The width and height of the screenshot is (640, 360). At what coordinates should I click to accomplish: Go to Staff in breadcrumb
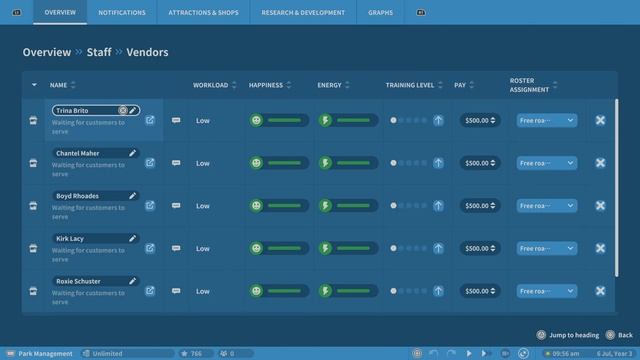[x=99, y=52]
